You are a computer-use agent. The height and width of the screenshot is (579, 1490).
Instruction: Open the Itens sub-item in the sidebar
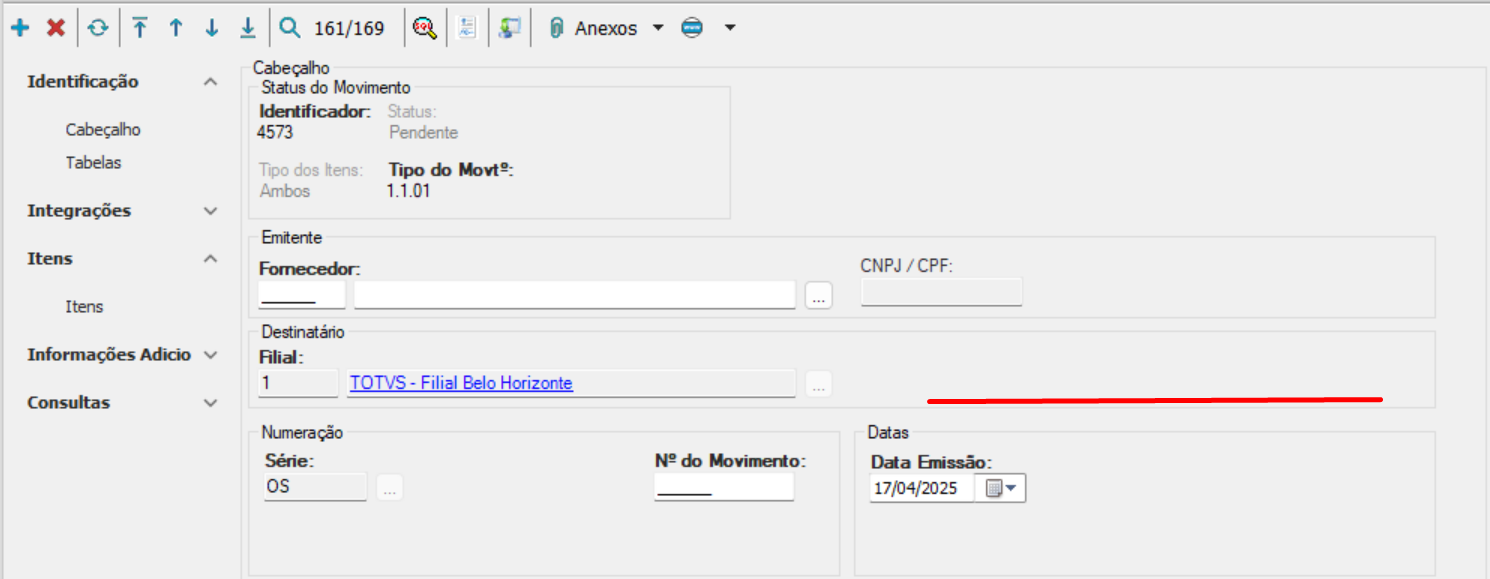pyautogui.click(x=85, y=307)
